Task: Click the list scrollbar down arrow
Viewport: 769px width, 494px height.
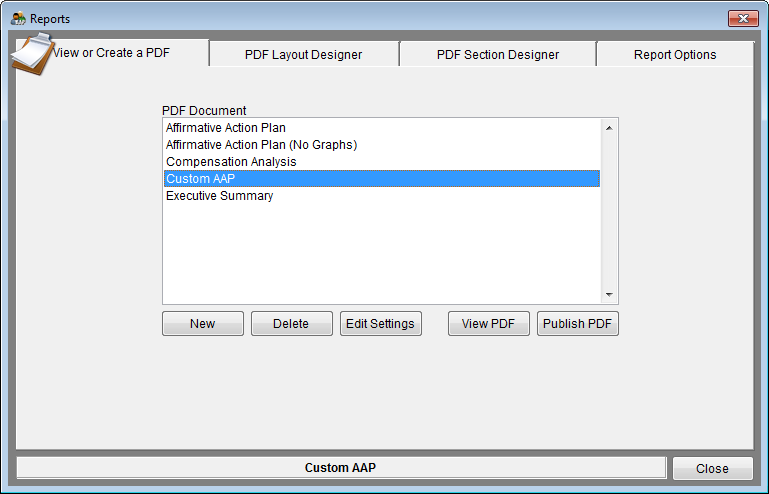Action: tap(609, 294)
